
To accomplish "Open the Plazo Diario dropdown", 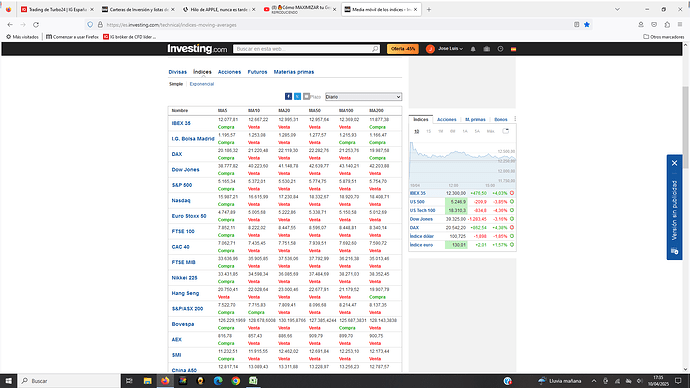I will coord(363,97).
